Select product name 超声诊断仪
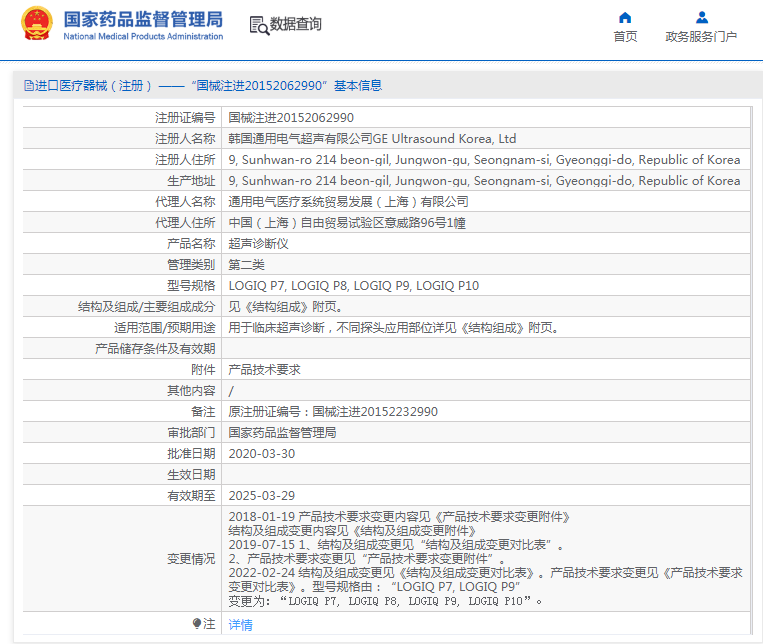 coord(258,243)
